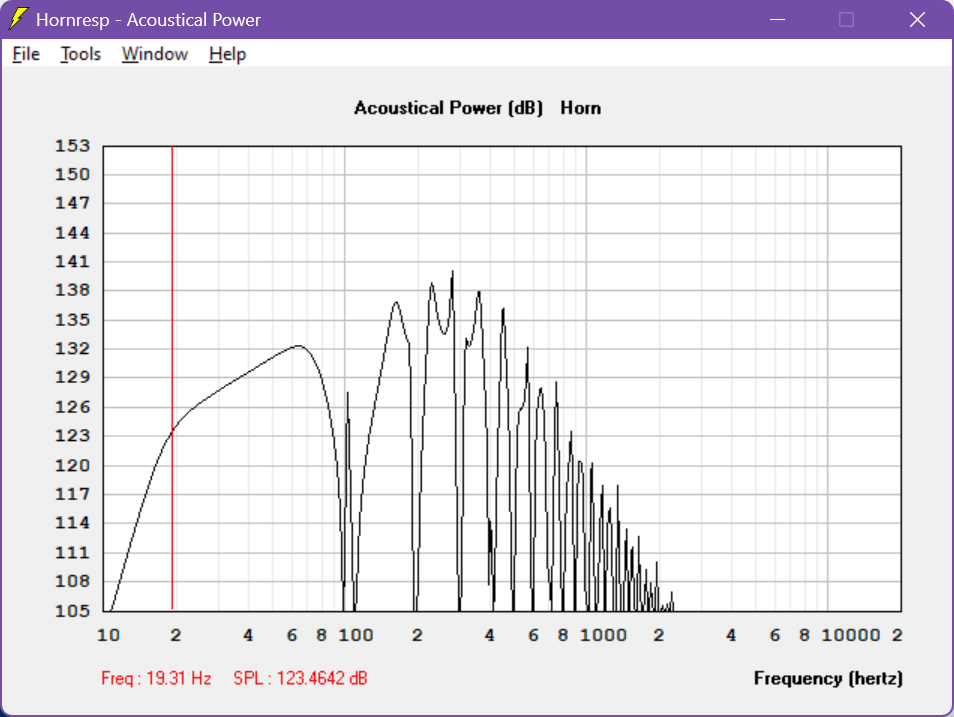Click the 141 value on the dB axis

[72, 261]
